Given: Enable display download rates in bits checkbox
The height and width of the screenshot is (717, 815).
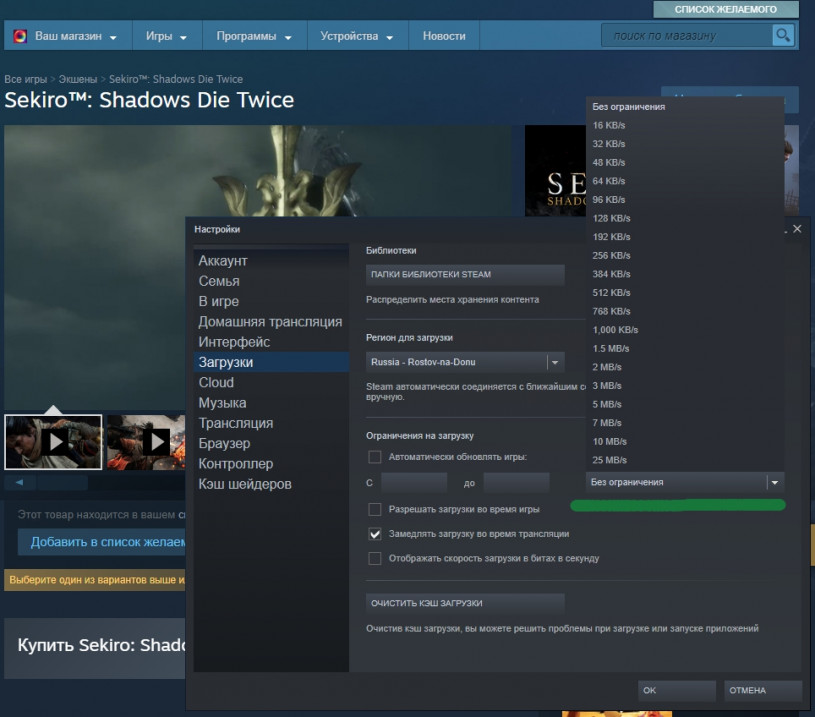Looking at the screenshot, I should click(x=375, y=558).
